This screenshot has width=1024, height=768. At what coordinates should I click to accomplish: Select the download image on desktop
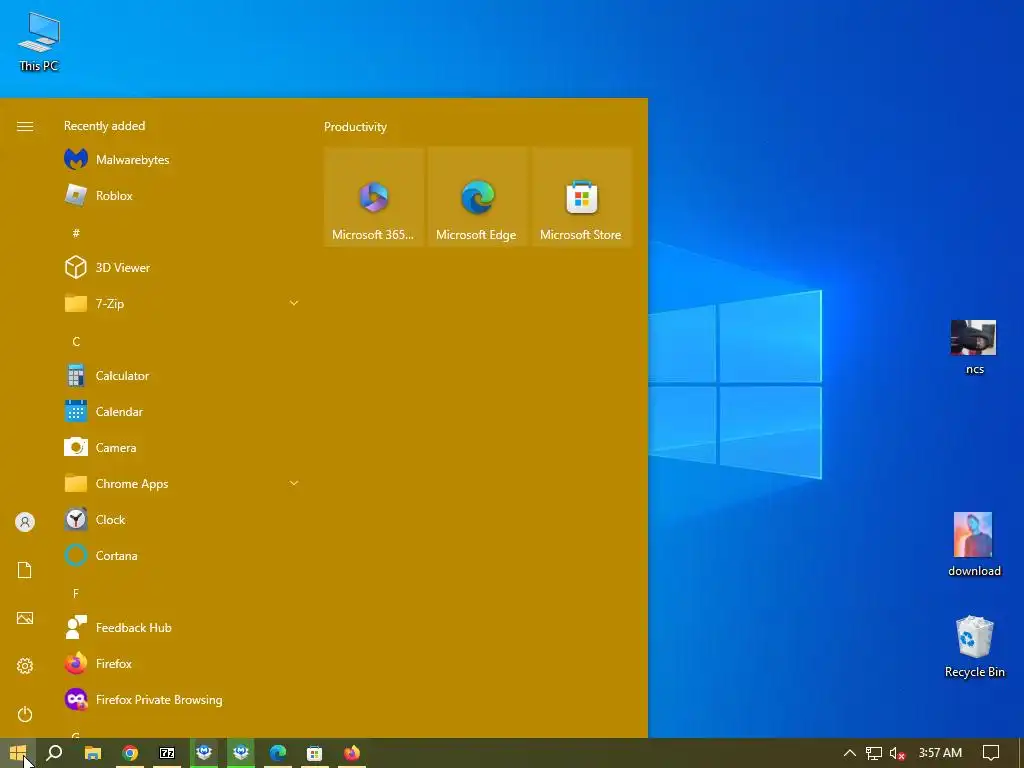[974, 544]
